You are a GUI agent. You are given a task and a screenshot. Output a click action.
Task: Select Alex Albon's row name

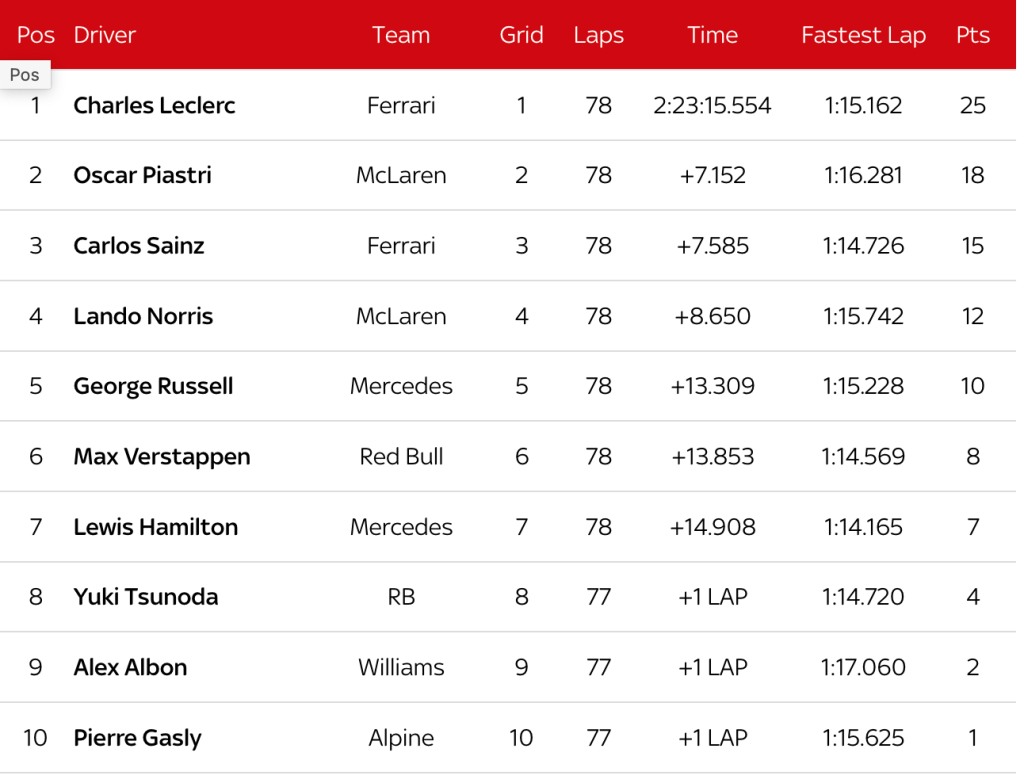[x=130, y=667]
